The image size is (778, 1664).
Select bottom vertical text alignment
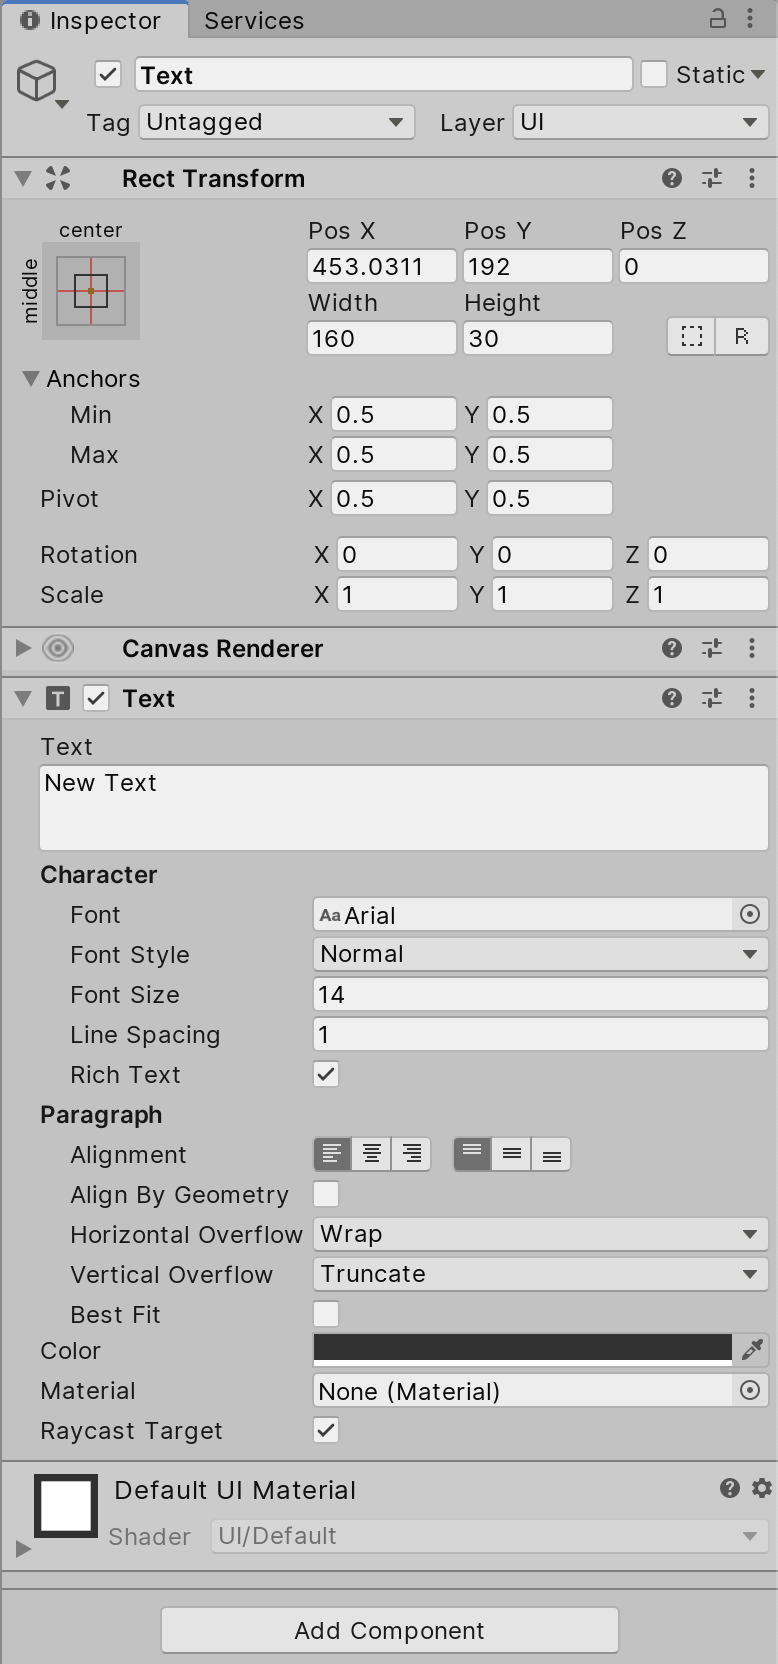point(551,1154)
